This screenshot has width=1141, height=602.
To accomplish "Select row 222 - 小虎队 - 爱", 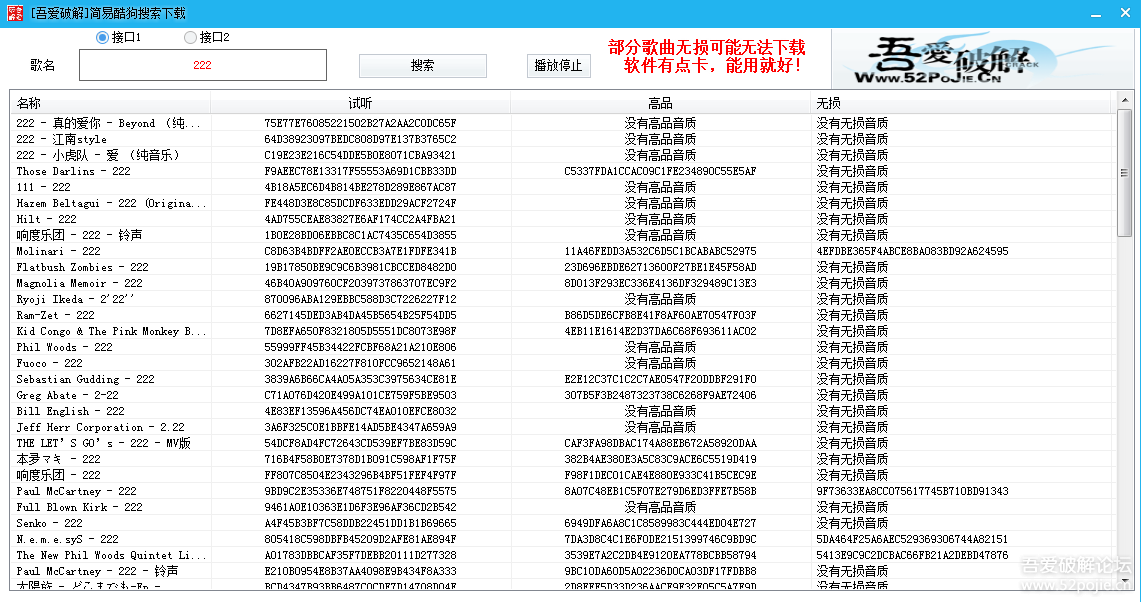I will (560, 155).
